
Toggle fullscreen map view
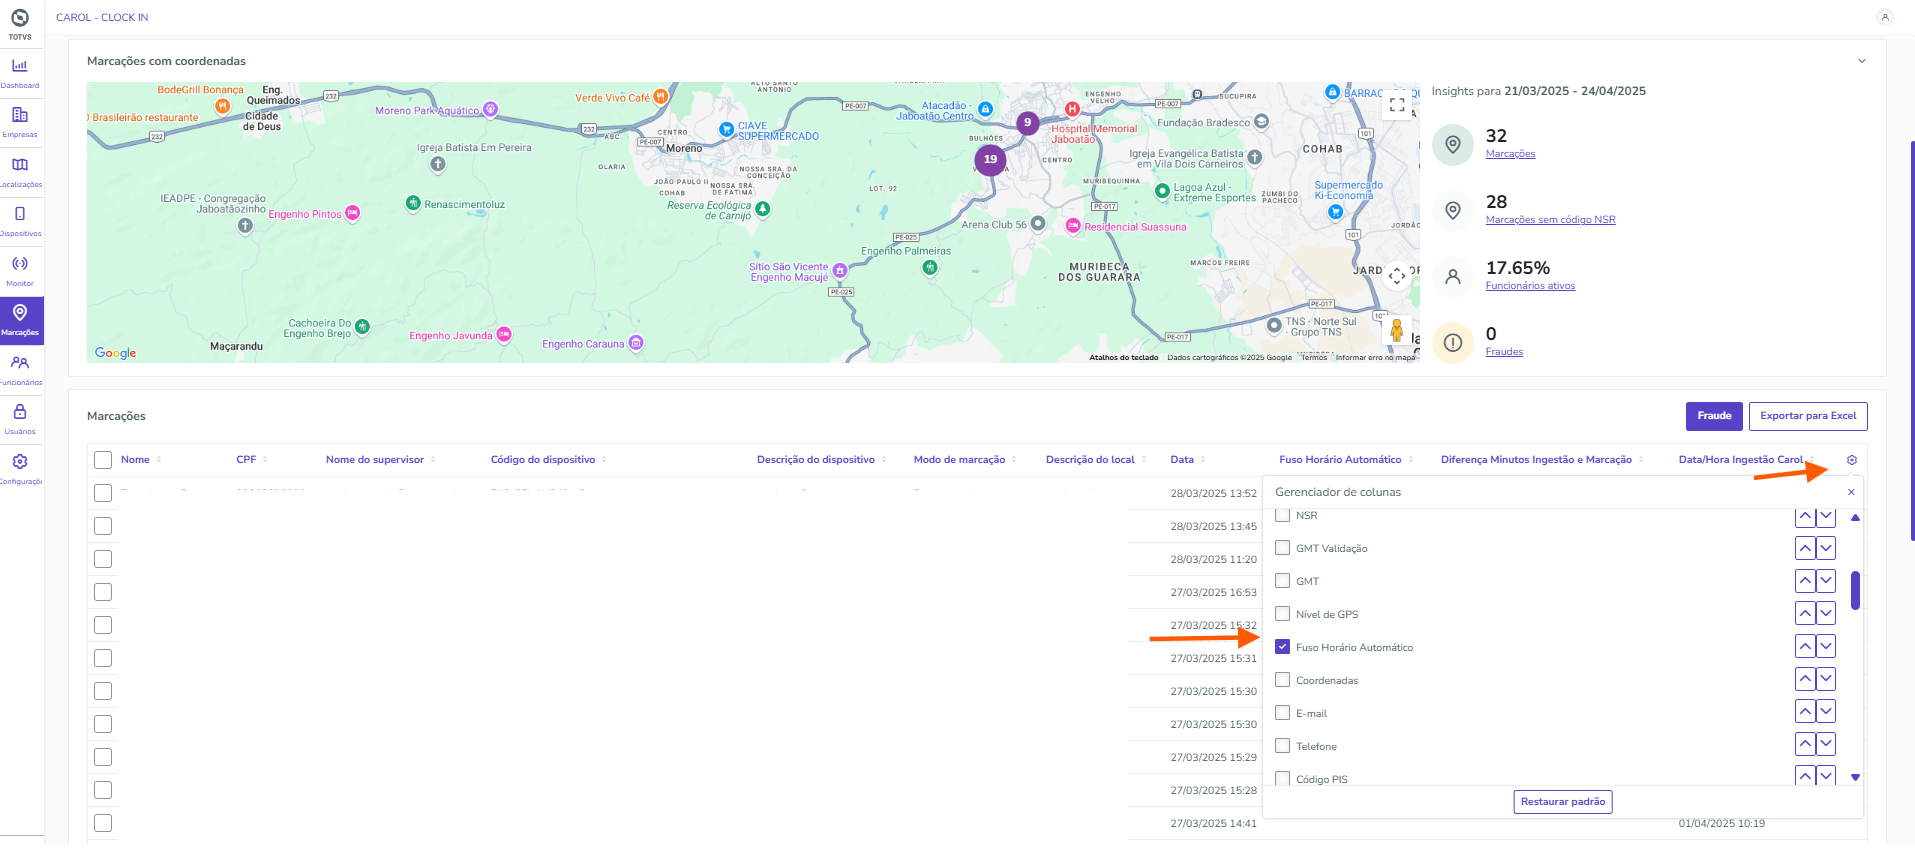[x=1397, y=104]
